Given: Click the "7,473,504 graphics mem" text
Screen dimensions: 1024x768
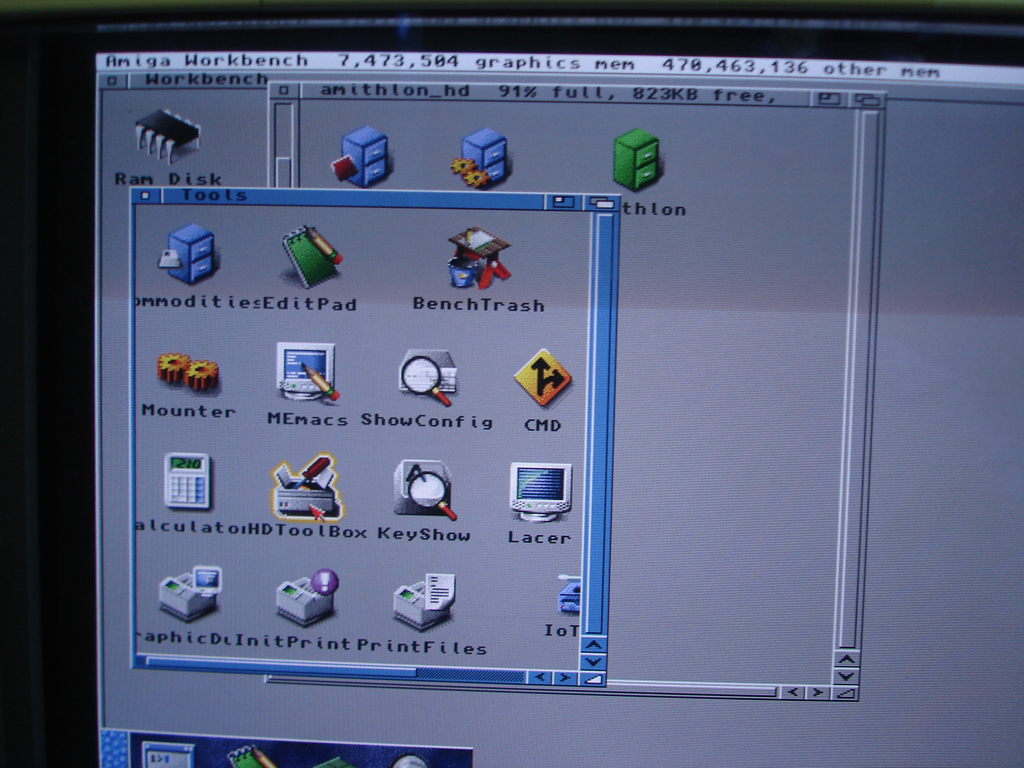Looking at the screenshot, I should point(487,63).
